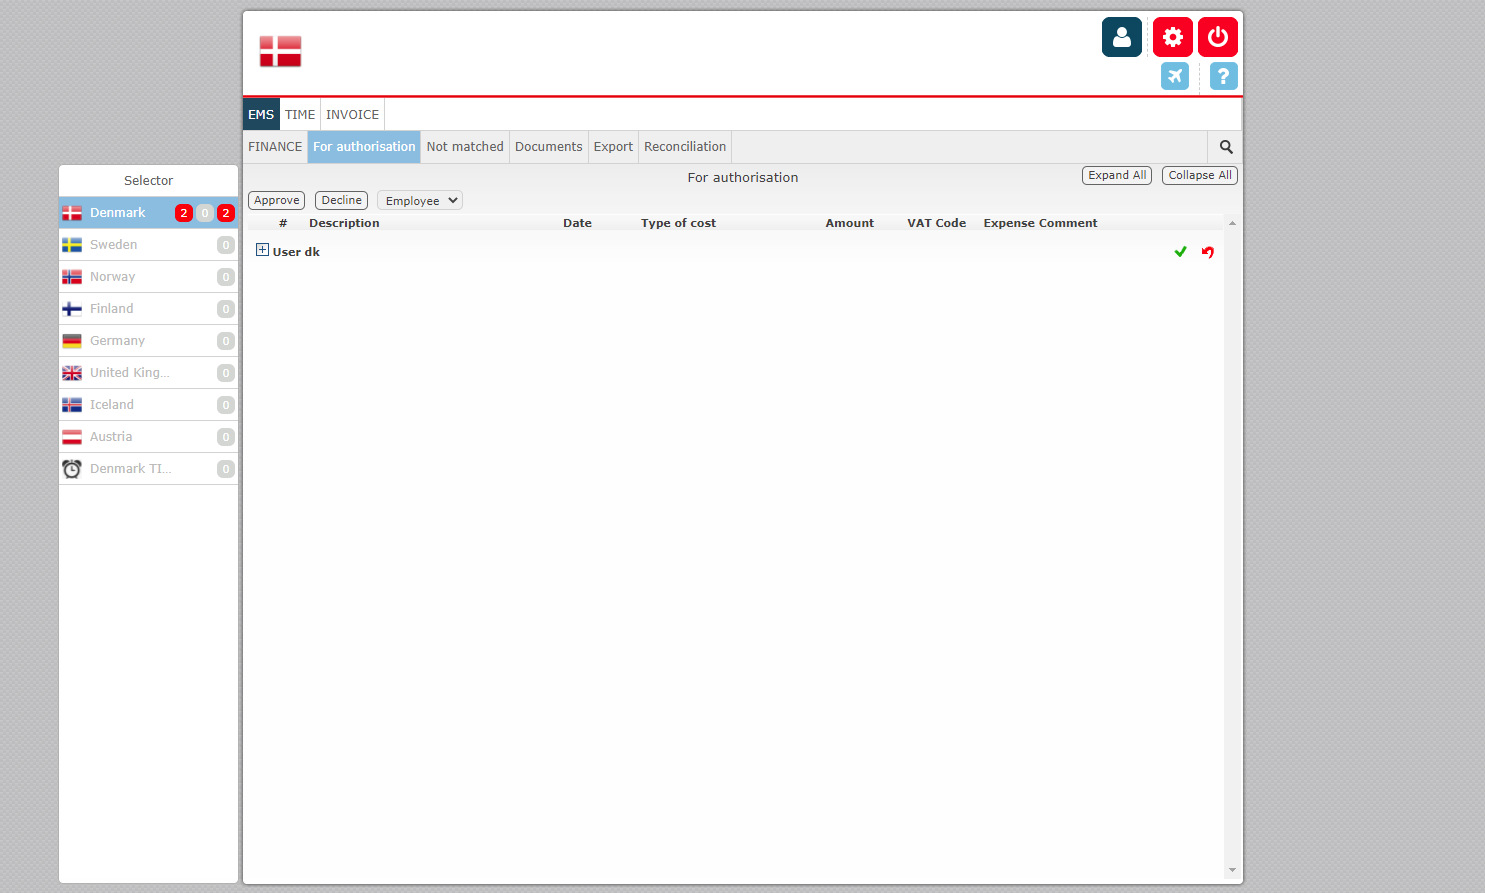Click the scrollbar up arrow
The image size is (1485, 893).
pyautogui.click(x=1232, y=223)
